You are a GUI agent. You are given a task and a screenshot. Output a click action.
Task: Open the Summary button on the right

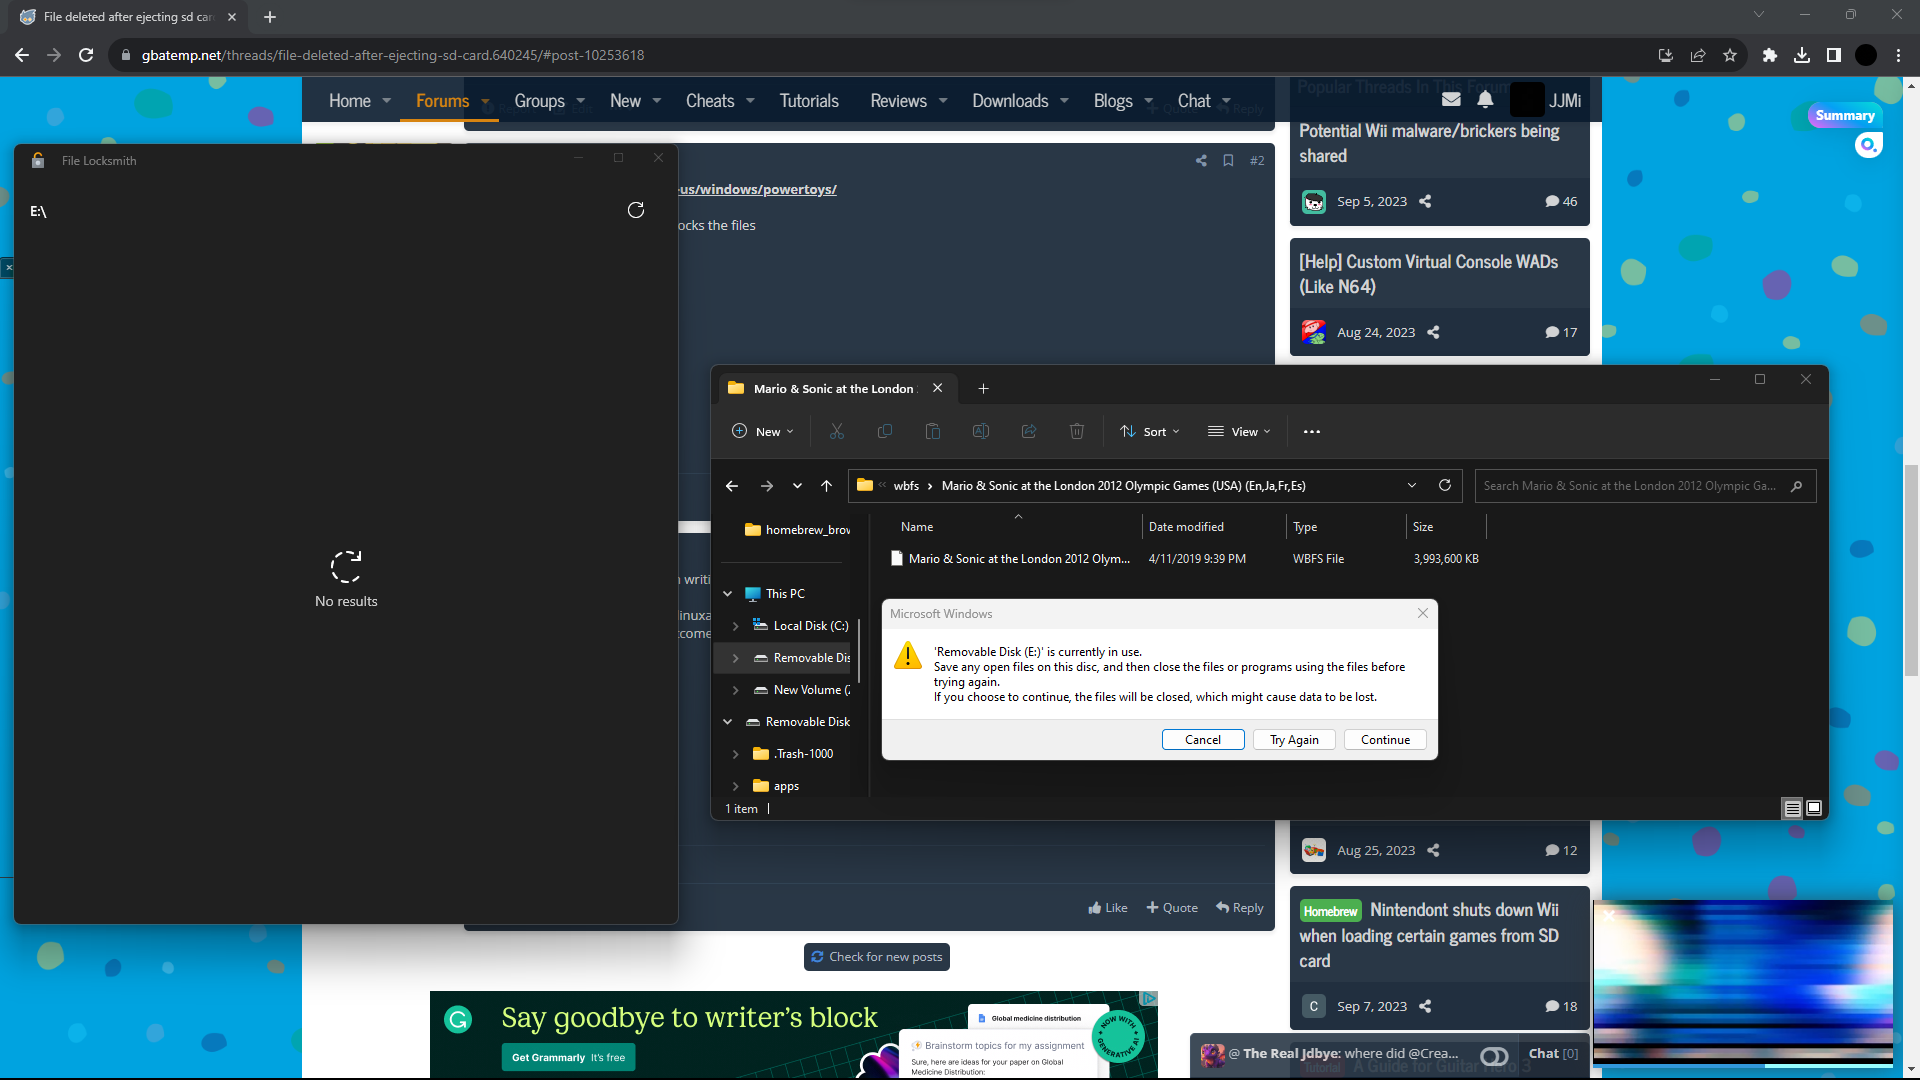pyautogui.click(x=1845, y=115)
